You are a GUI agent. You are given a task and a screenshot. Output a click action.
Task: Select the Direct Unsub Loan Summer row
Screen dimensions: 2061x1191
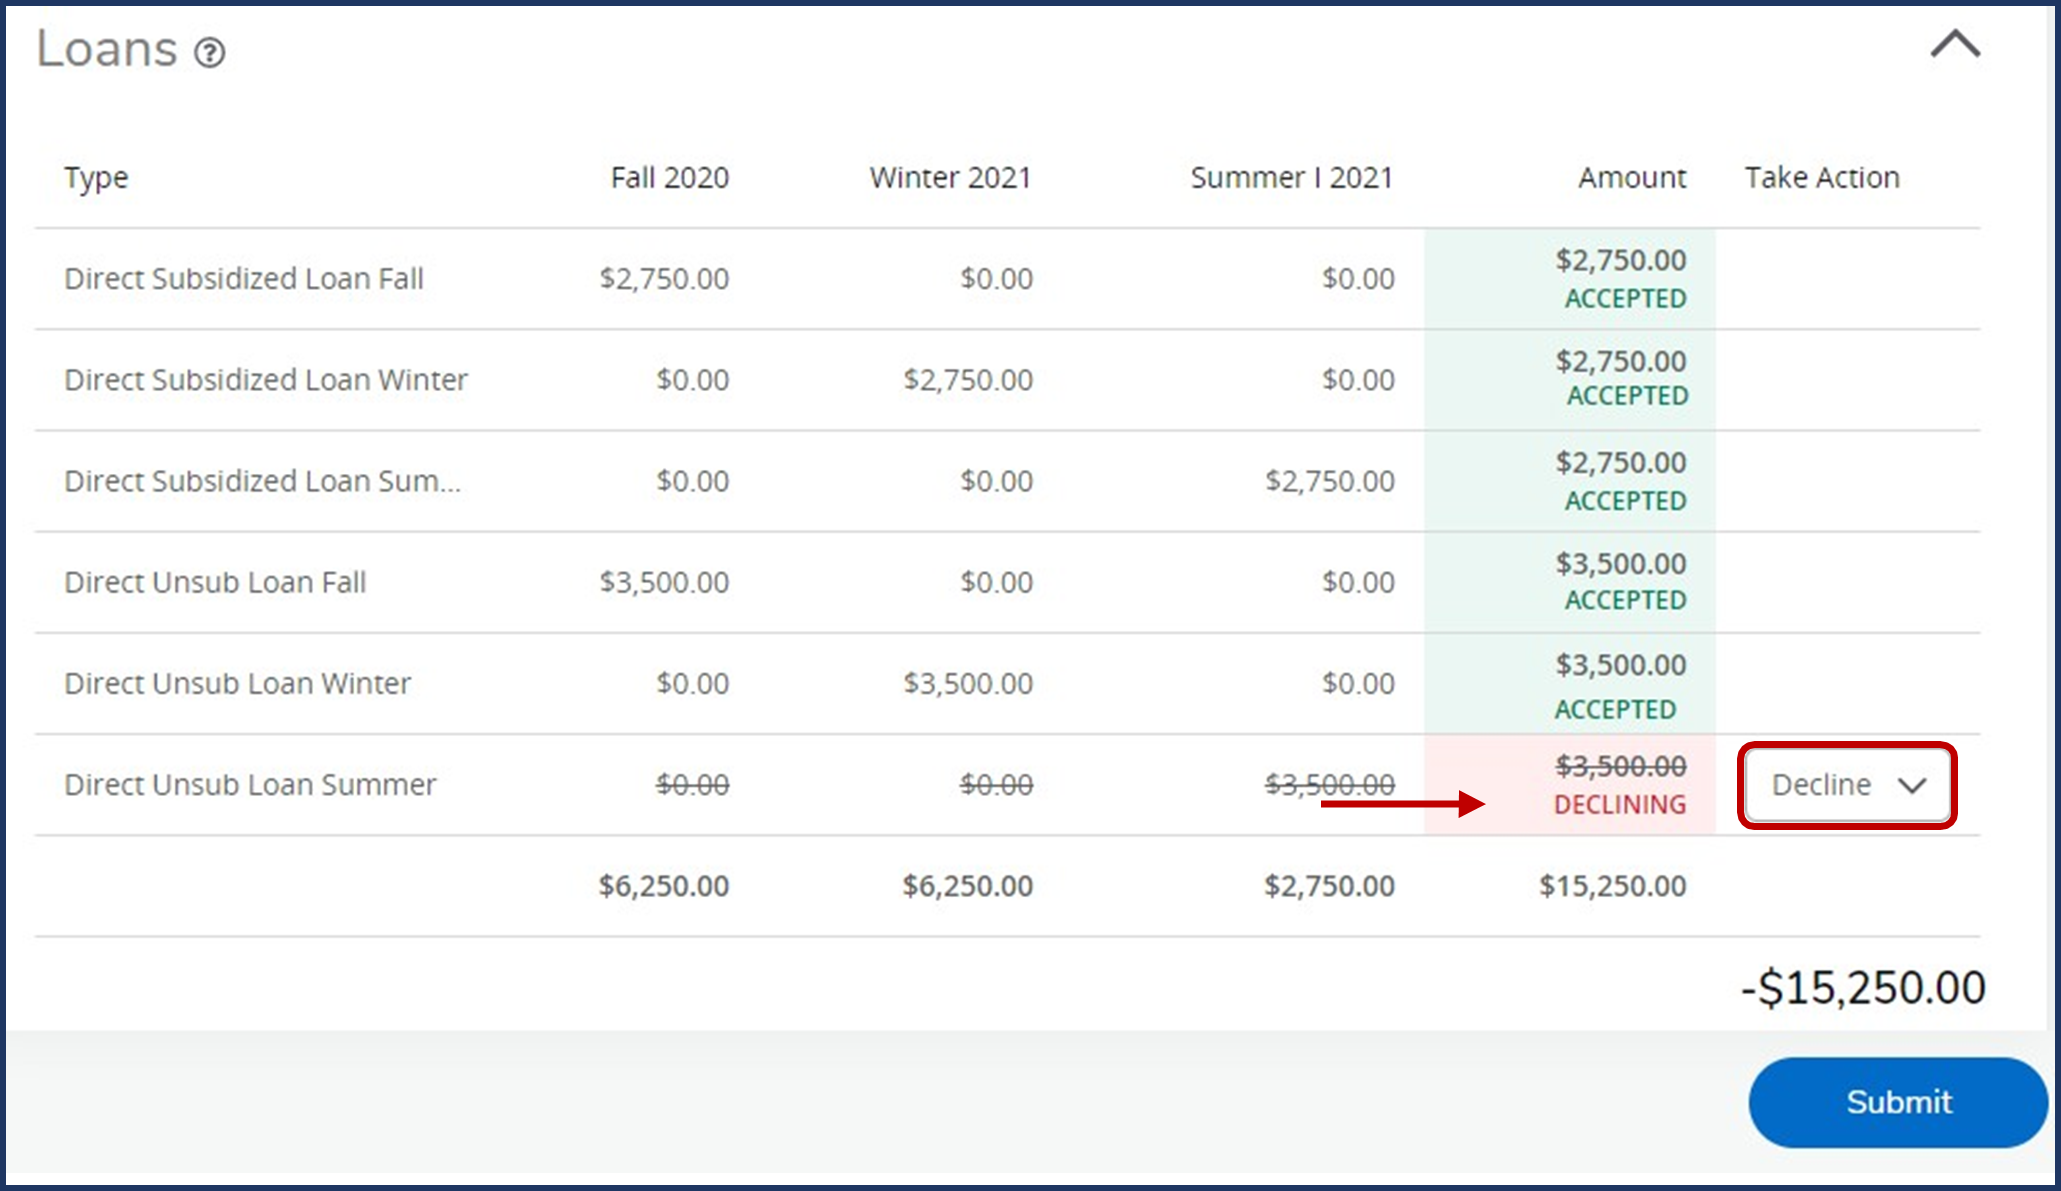[250, 785]
